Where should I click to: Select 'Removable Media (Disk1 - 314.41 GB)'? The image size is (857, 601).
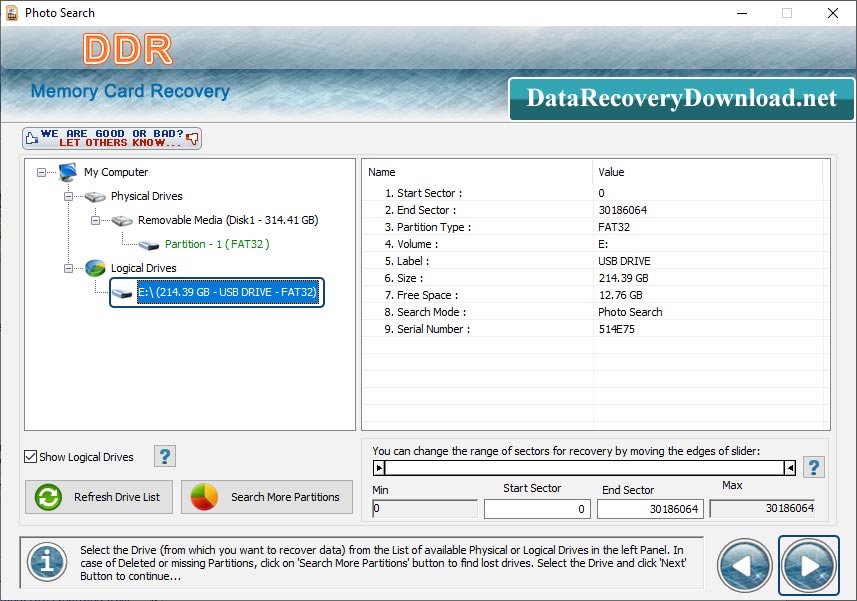pos(228,220)
